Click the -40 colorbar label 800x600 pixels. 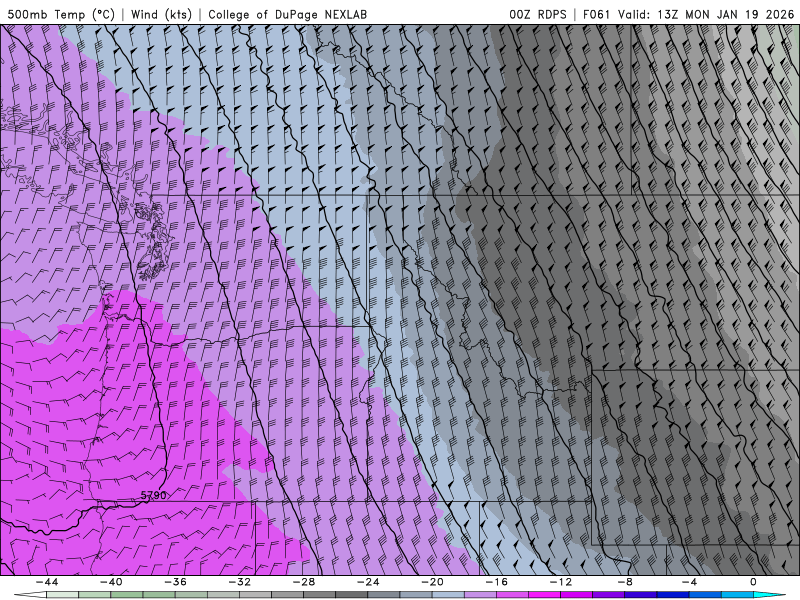point(111,582)
